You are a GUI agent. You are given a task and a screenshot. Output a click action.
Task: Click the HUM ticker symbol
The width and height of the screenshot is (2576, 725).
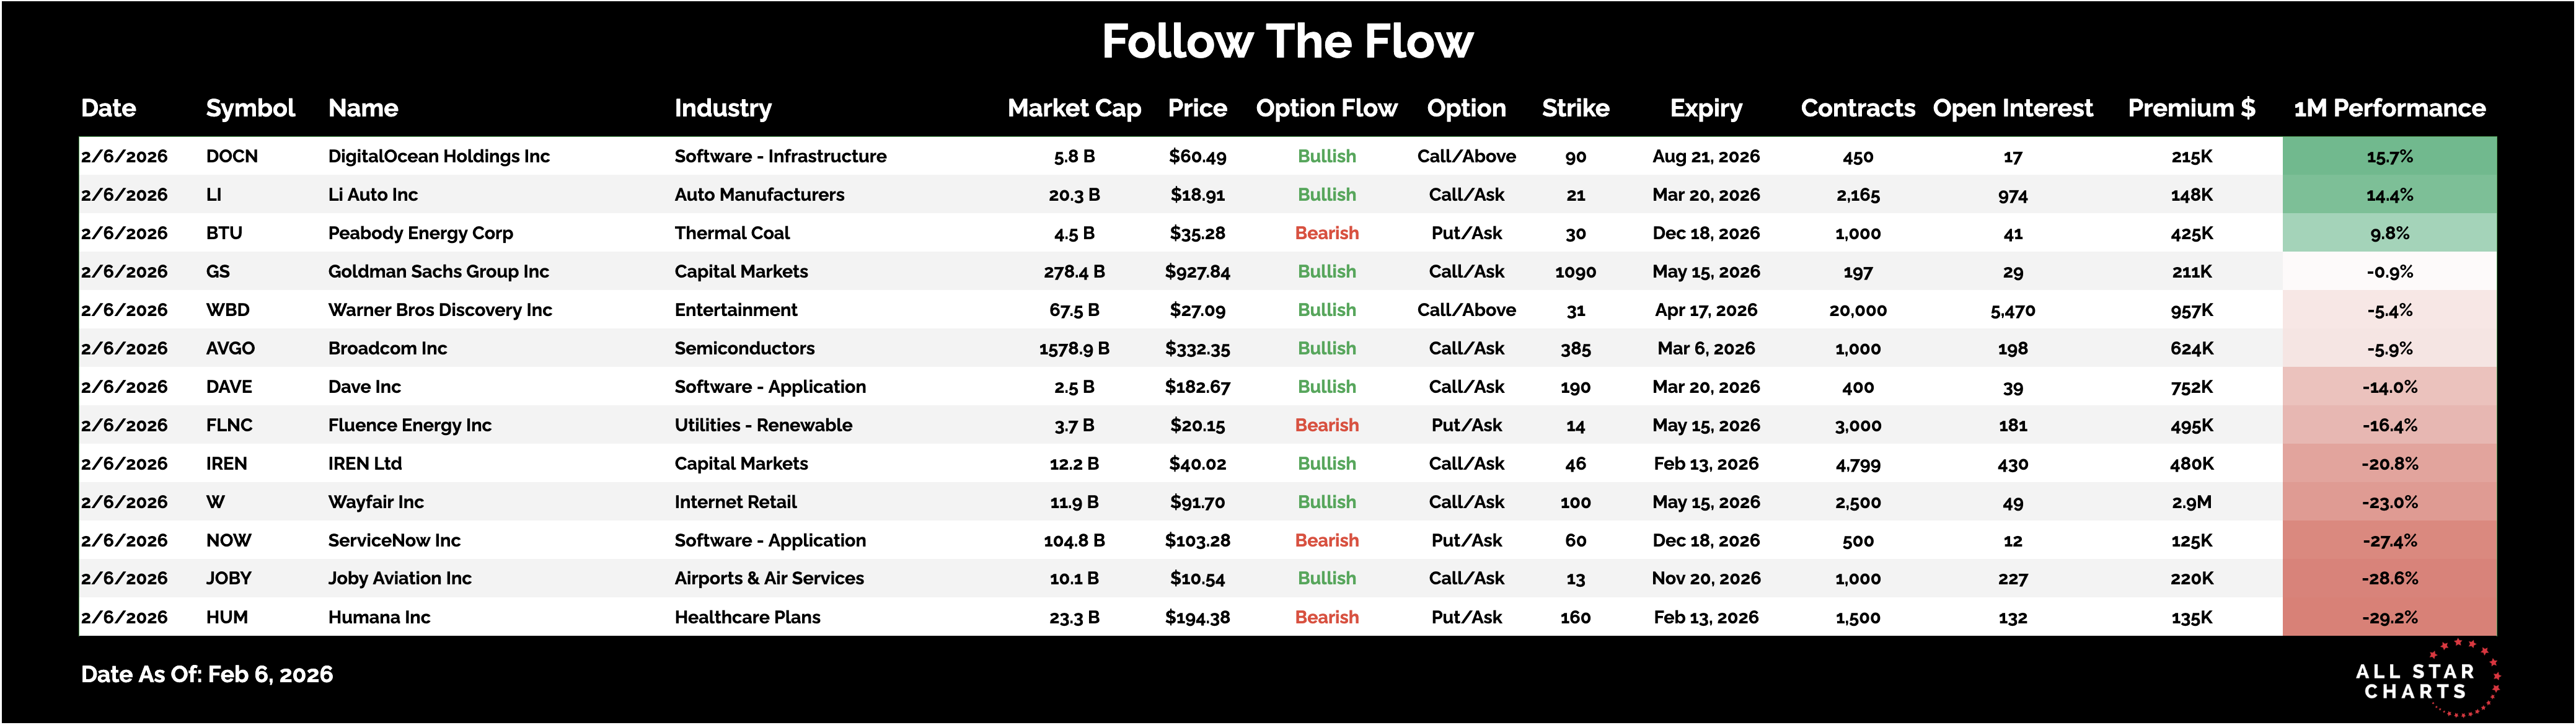227,617
